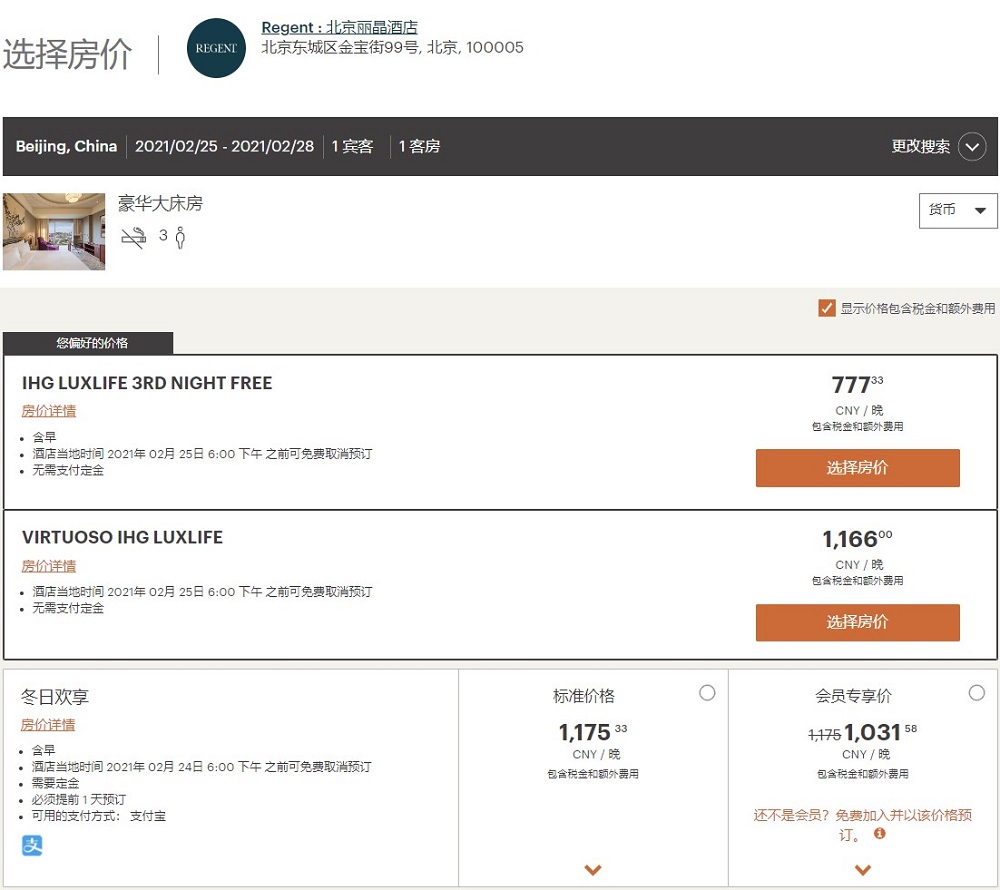Open 房价详情 for IHG LUXLIFE 3RD NIGHT FREE
The image size is (1000, 890).
(x=48, y=411)
